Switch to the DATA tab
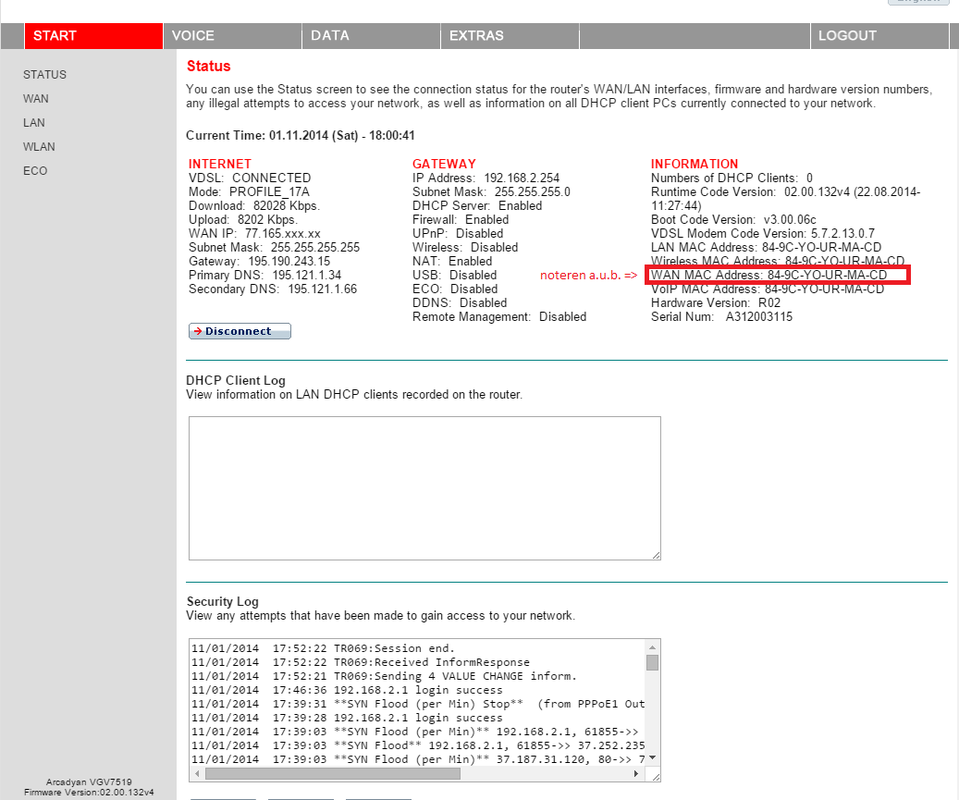The height and width of the screenshot is (800, 959). (371, 36)
